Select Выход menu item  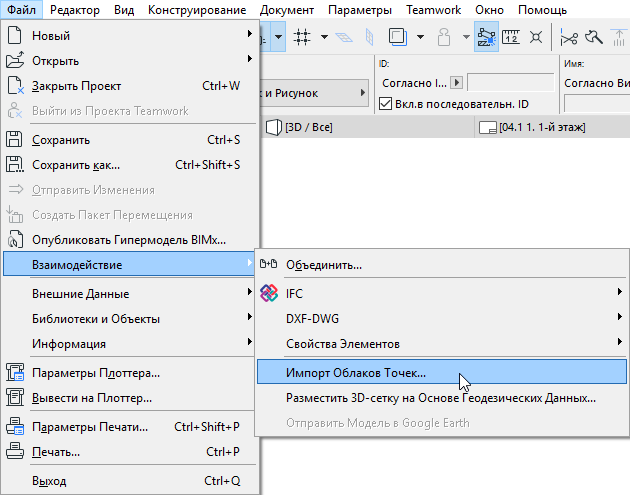(x=129, y=480)
